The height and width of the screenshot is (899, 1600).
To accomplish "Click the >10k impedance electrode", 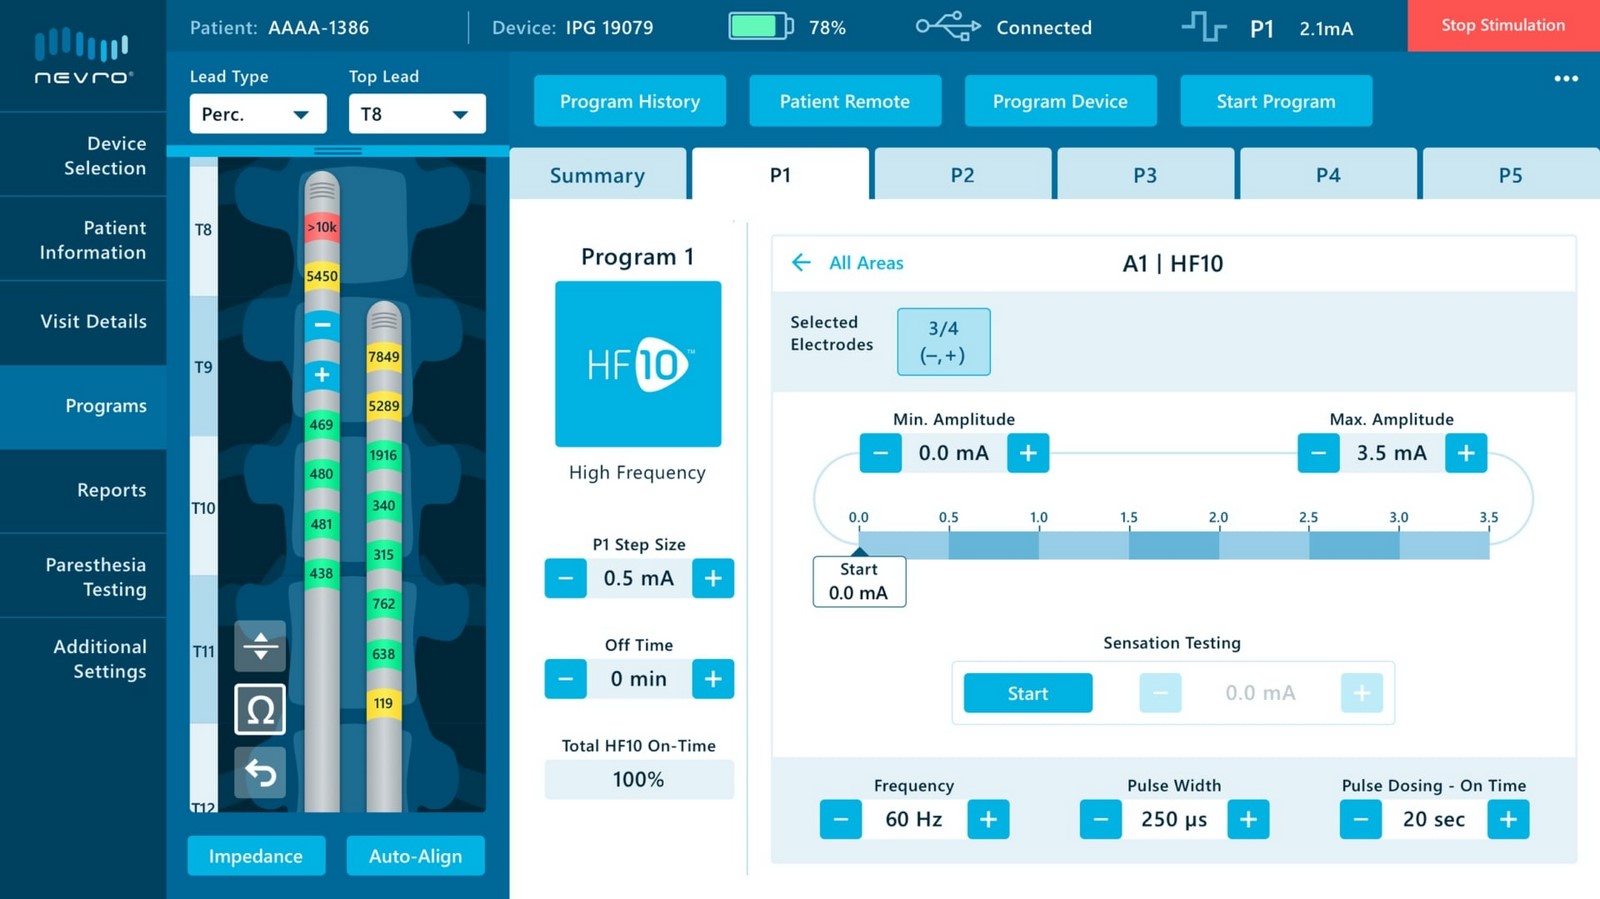I will pyautogui.click(x=322, y=227).
